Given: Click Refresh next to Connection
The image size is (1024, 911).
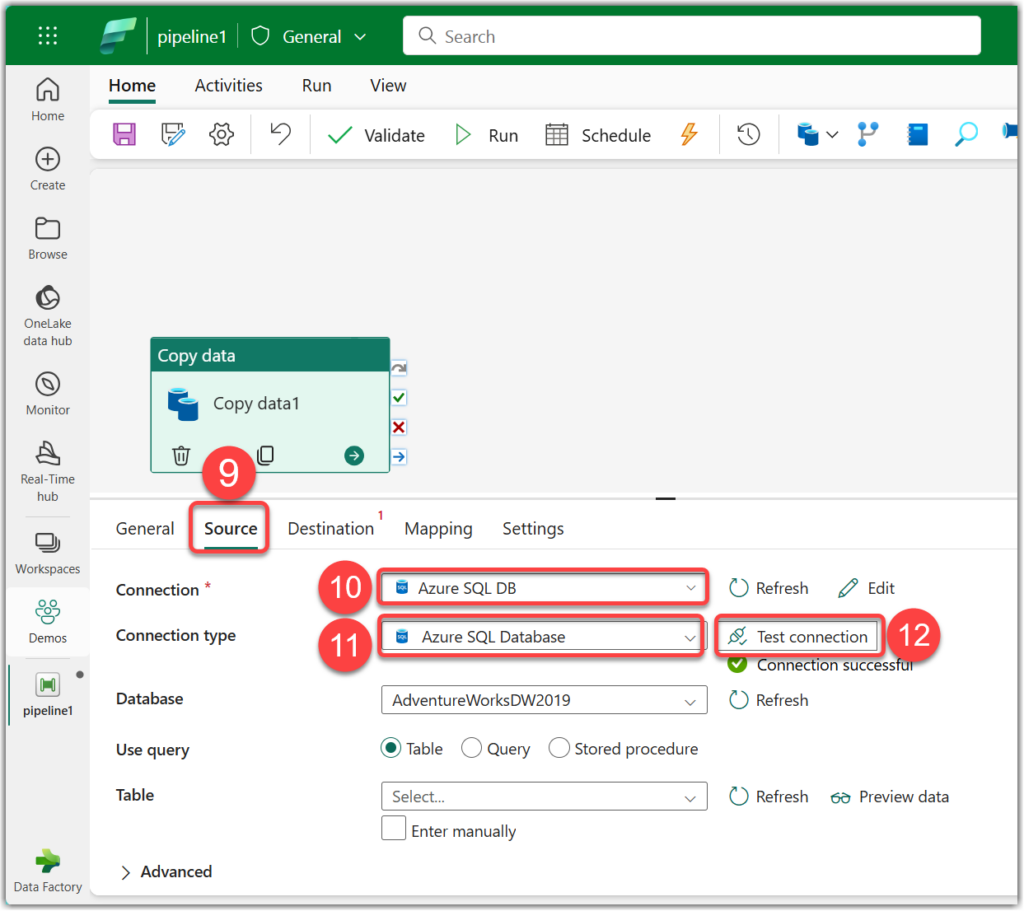Looking at the screenshot, I should pos(769,588).
